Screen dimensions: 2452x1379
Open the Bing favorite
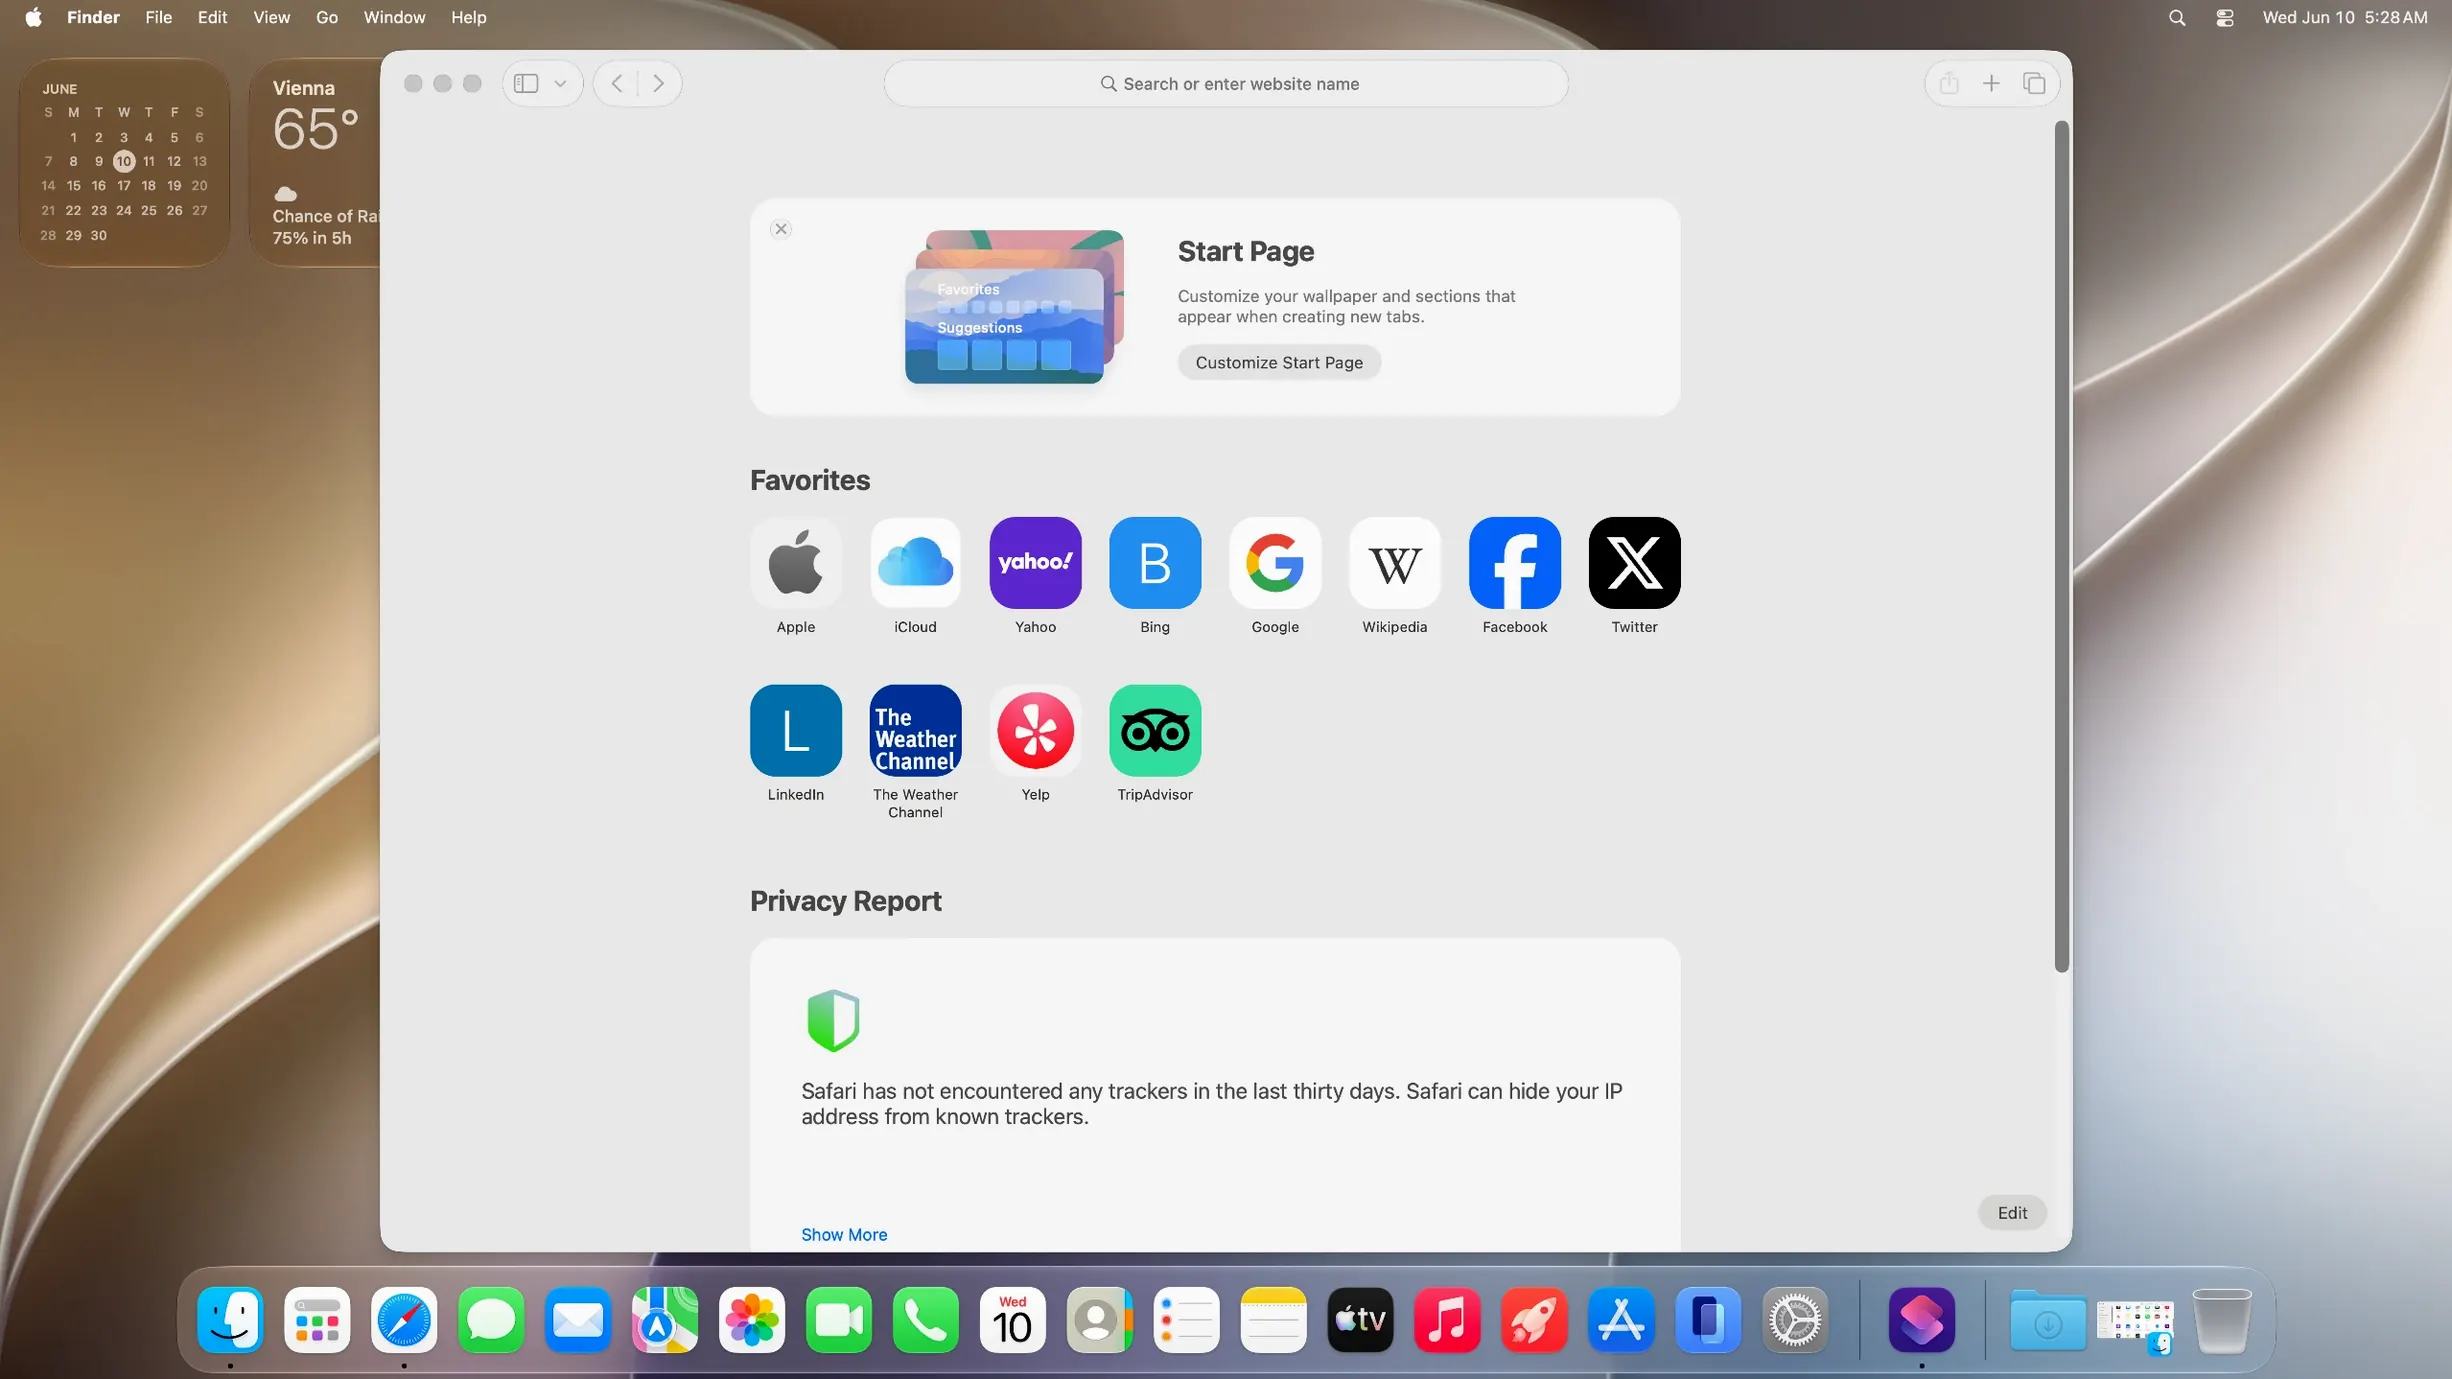pyautogui.click(x=1155, y=563)
